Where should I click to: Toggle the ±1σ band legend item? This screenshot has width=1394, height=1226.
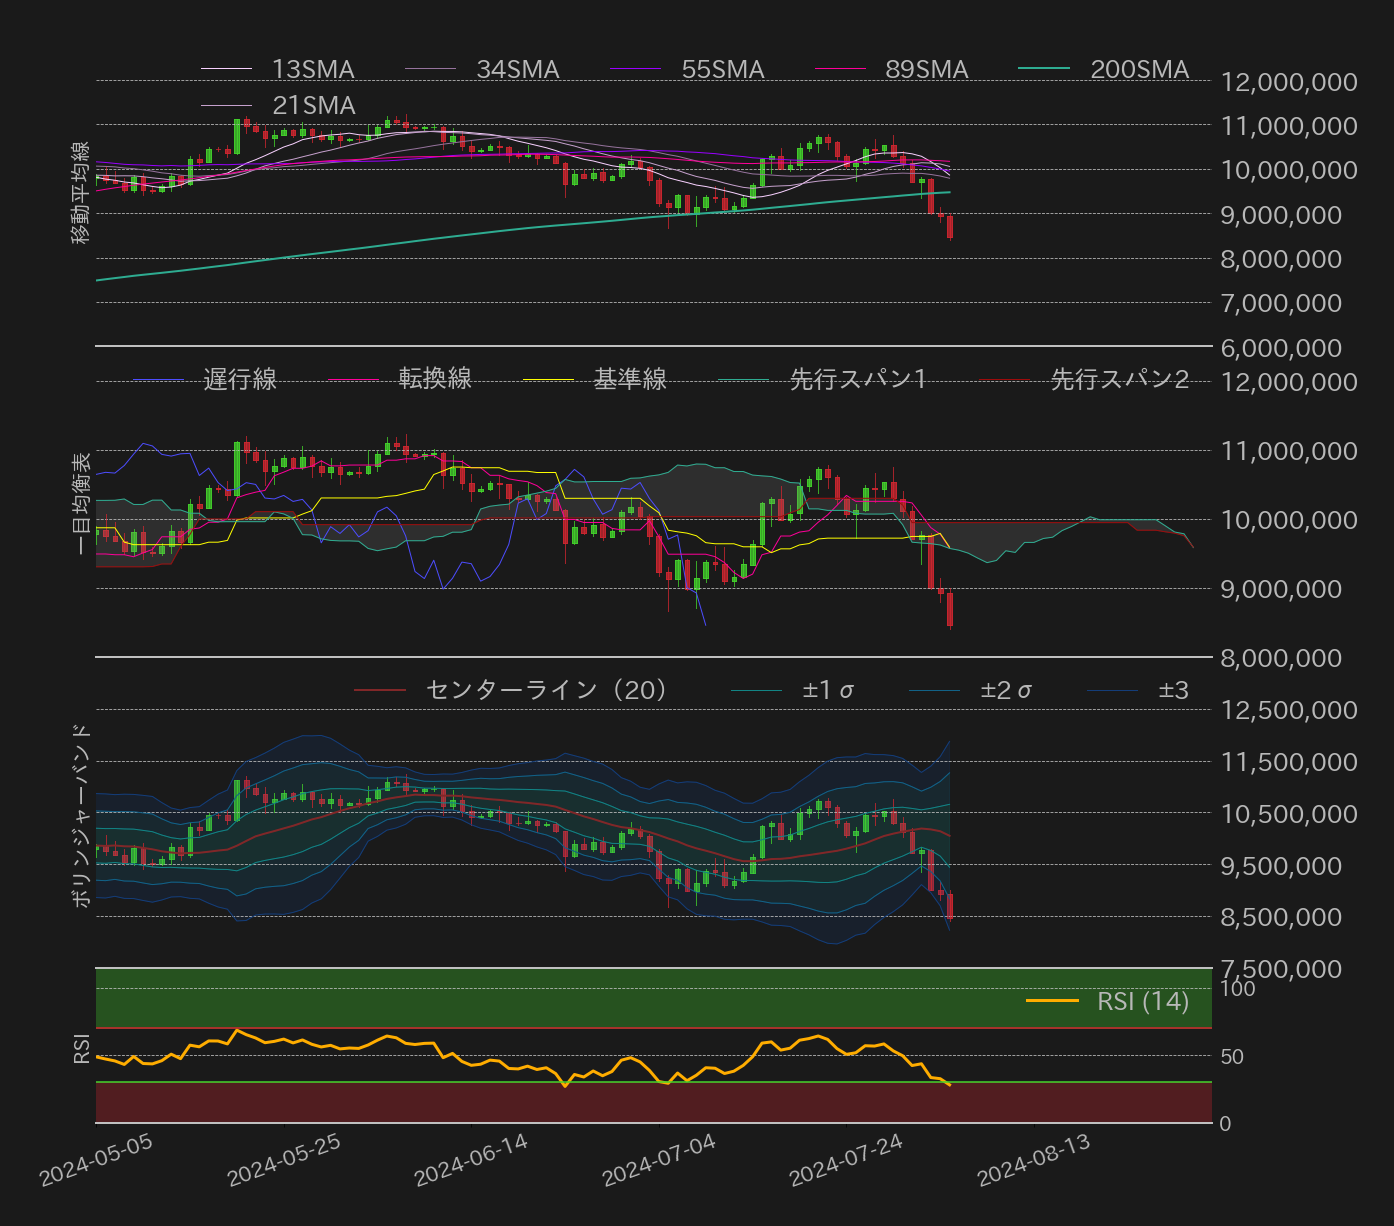(x=827, y=690)
